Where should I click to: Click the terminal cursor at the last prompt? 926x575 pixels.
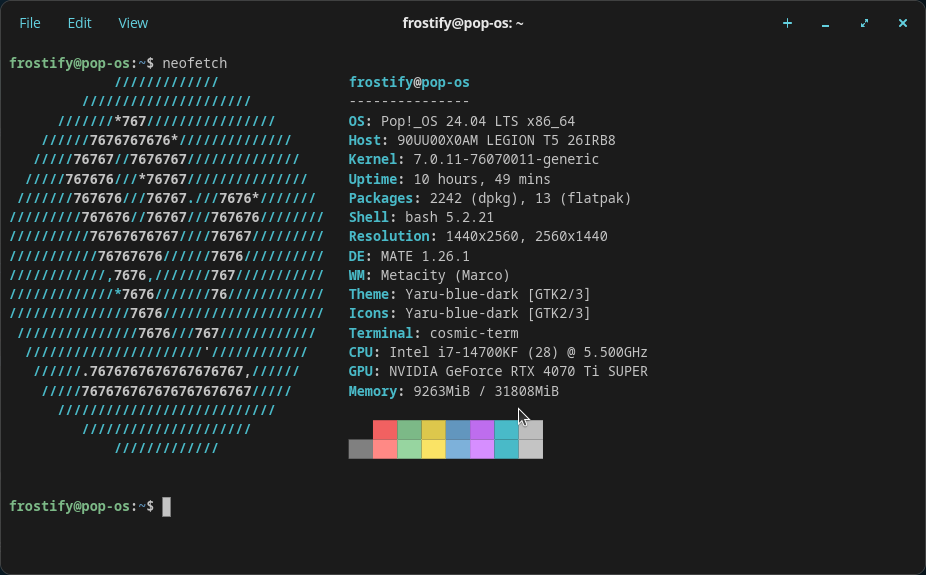167,507
